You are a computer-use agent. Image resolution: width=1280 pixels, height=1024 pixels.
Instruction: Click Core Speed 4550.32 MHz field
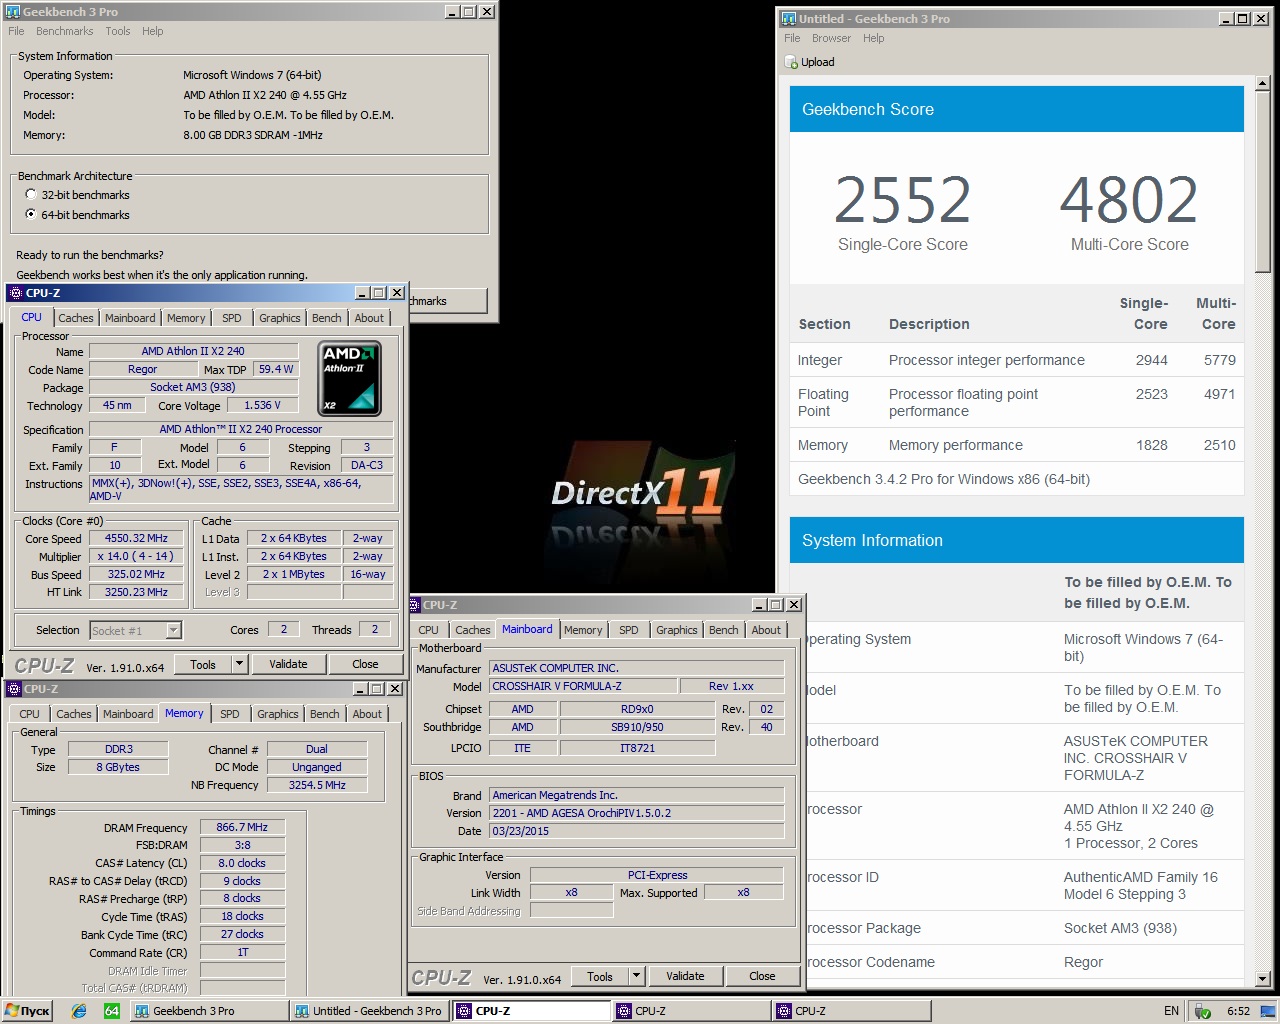point(136,538)
